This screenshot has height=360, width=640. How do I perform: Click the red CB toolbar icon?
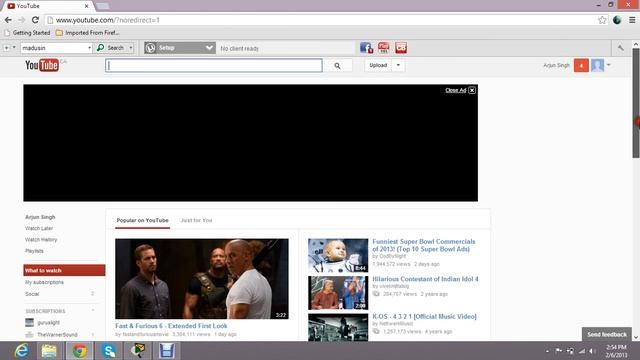[x=401, y=48]
